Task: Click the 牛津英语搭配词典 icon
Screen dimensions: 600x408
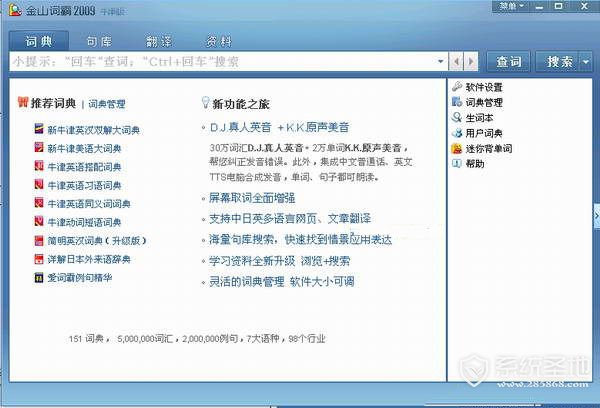Action: coord(39,166)
